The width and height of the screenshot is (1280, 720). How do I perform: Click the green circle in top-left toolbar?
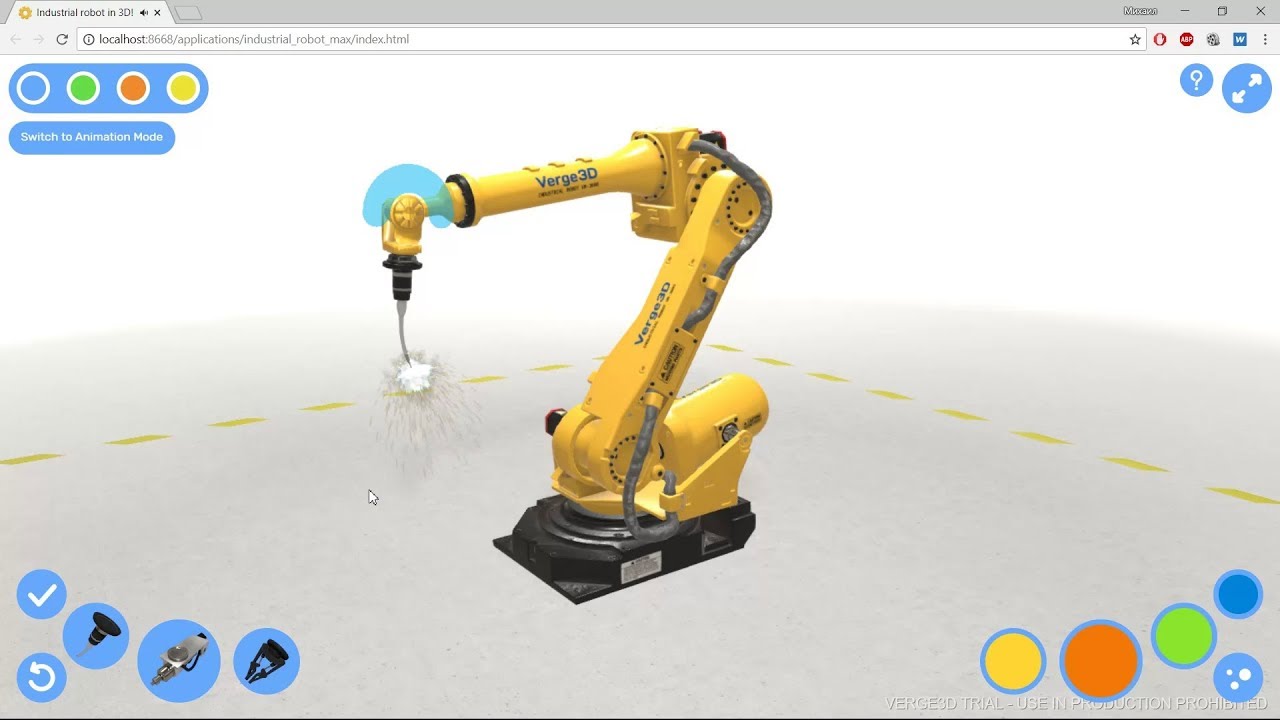point(83,88)
